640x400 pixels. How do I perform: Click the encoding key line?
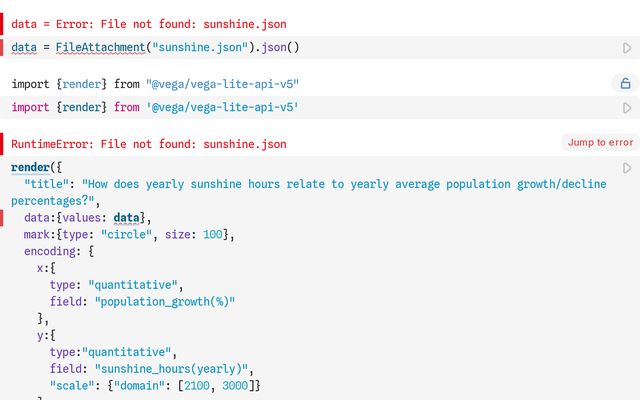[59, 251]
